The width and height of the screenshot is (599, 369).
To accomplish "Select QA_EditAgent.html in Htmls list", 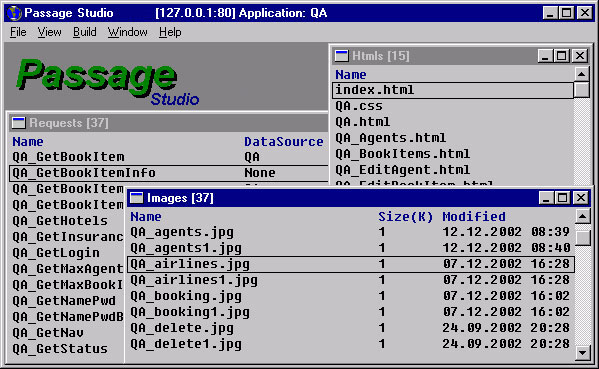I will [x=453, y=170].
